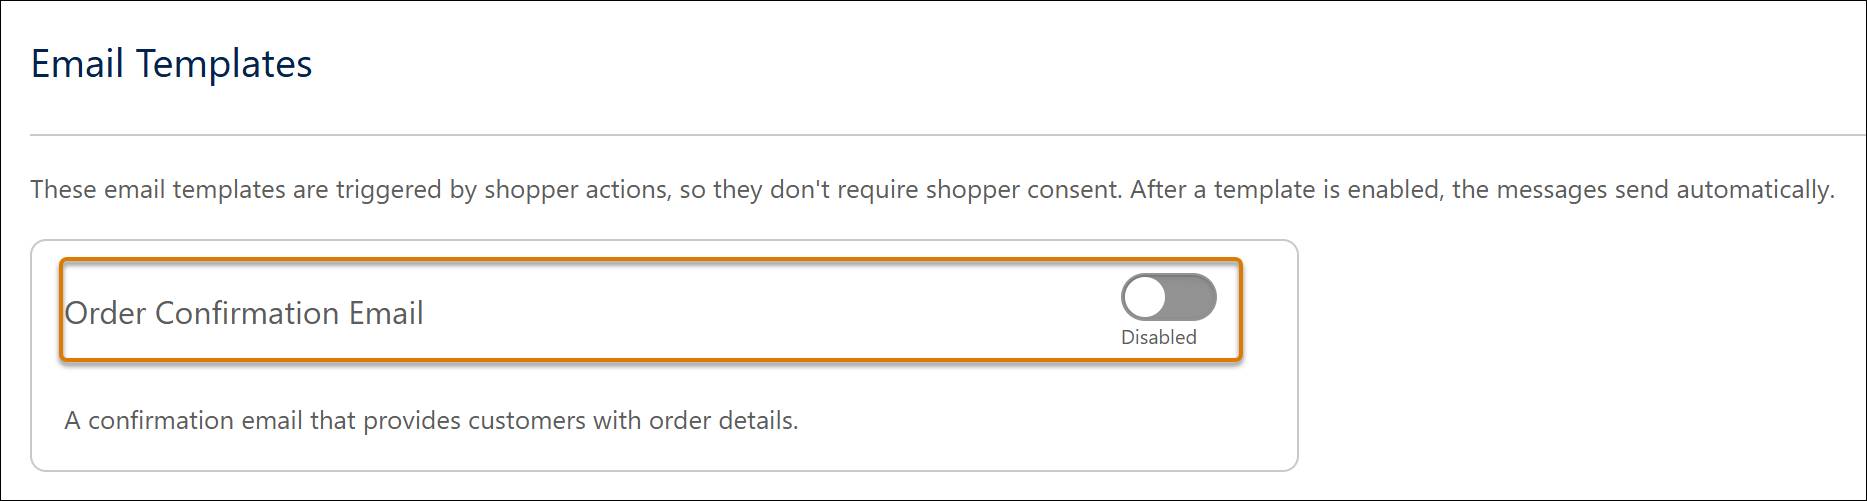The image size is (1867, 501).
Task: Click the sentence starting with These email templates
Action: pos(577,190)
